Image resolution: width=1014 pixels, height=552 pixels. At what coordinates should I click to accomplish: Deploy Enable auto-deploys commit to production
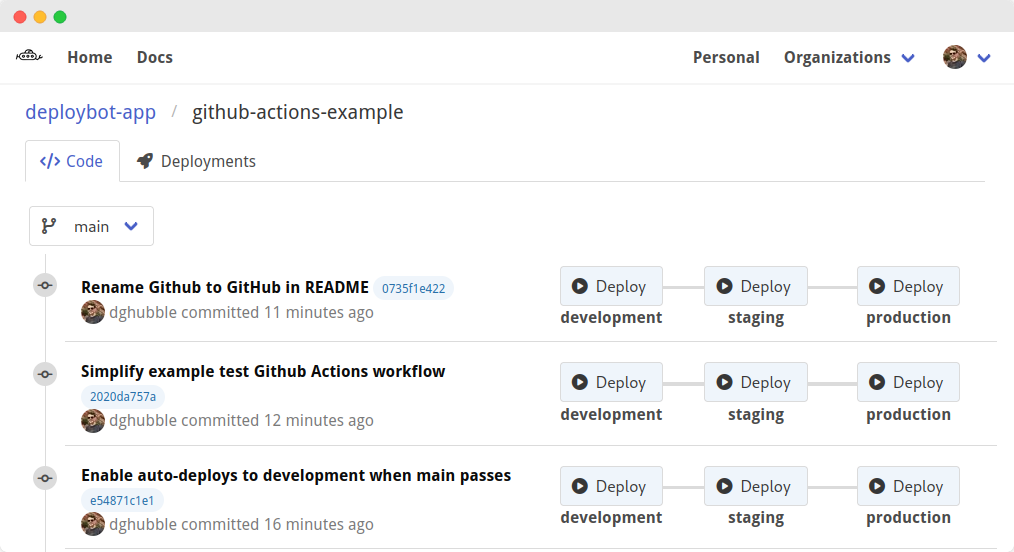tap(908, 486)
